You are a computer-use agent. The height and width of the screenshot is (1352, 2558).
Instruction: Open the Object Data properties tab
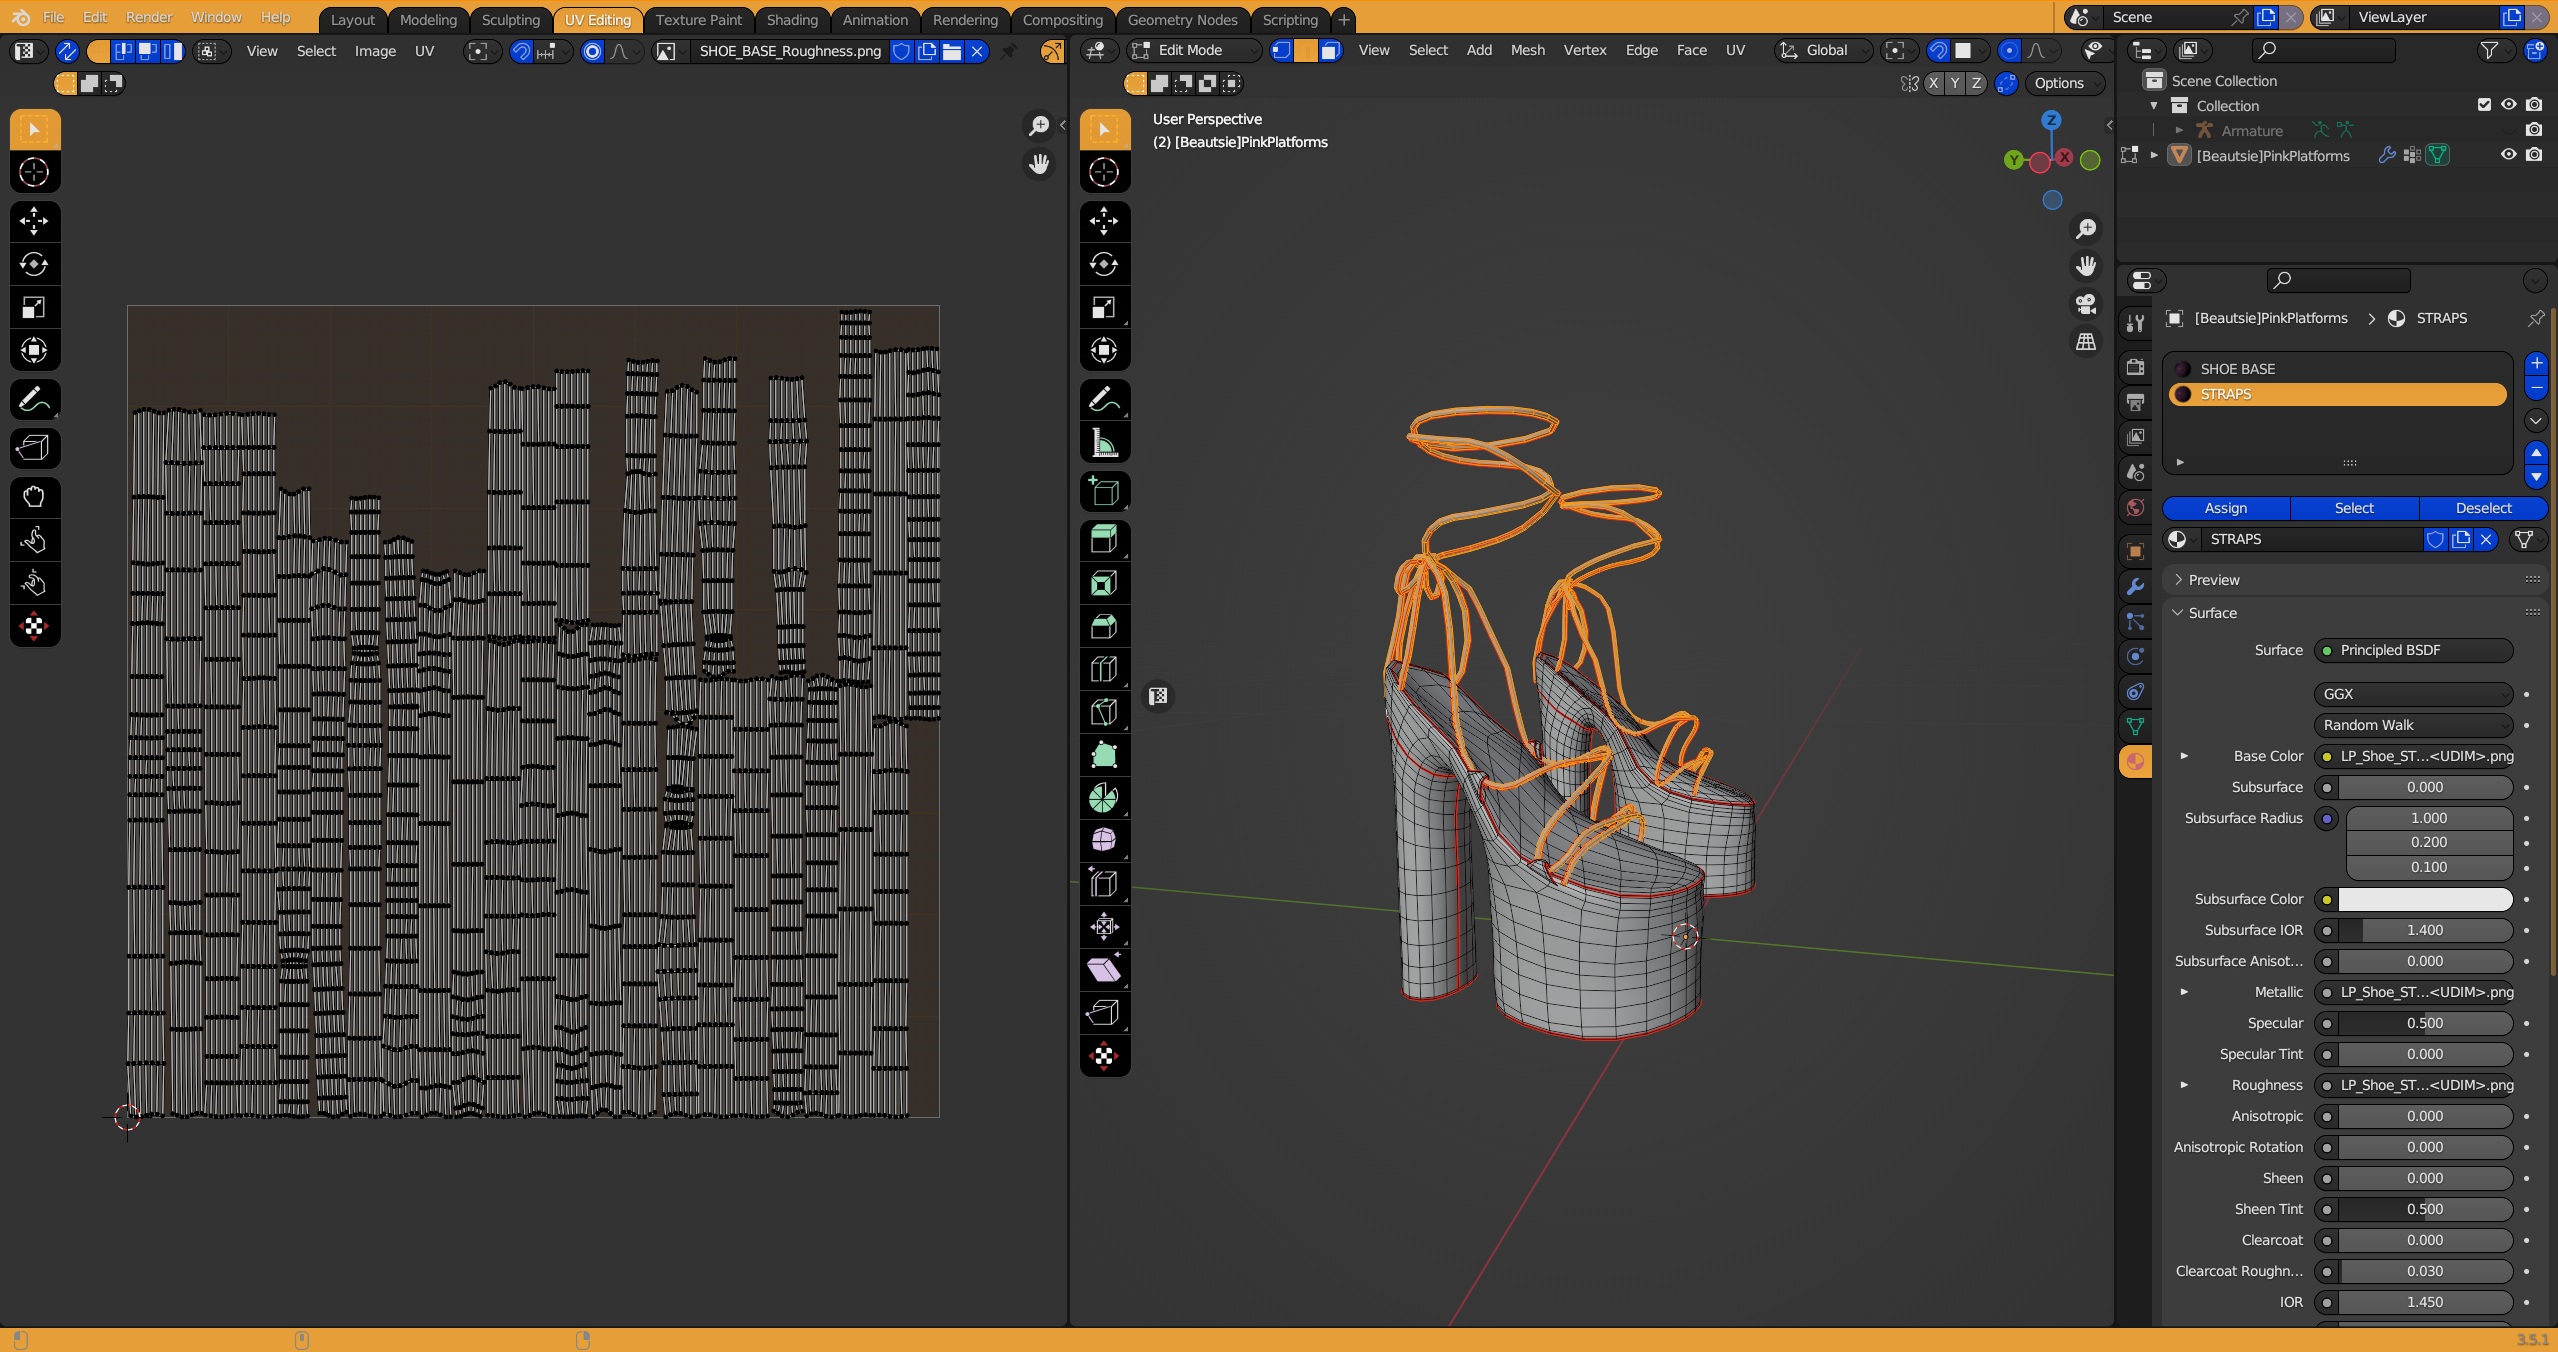coord(2135,727)
